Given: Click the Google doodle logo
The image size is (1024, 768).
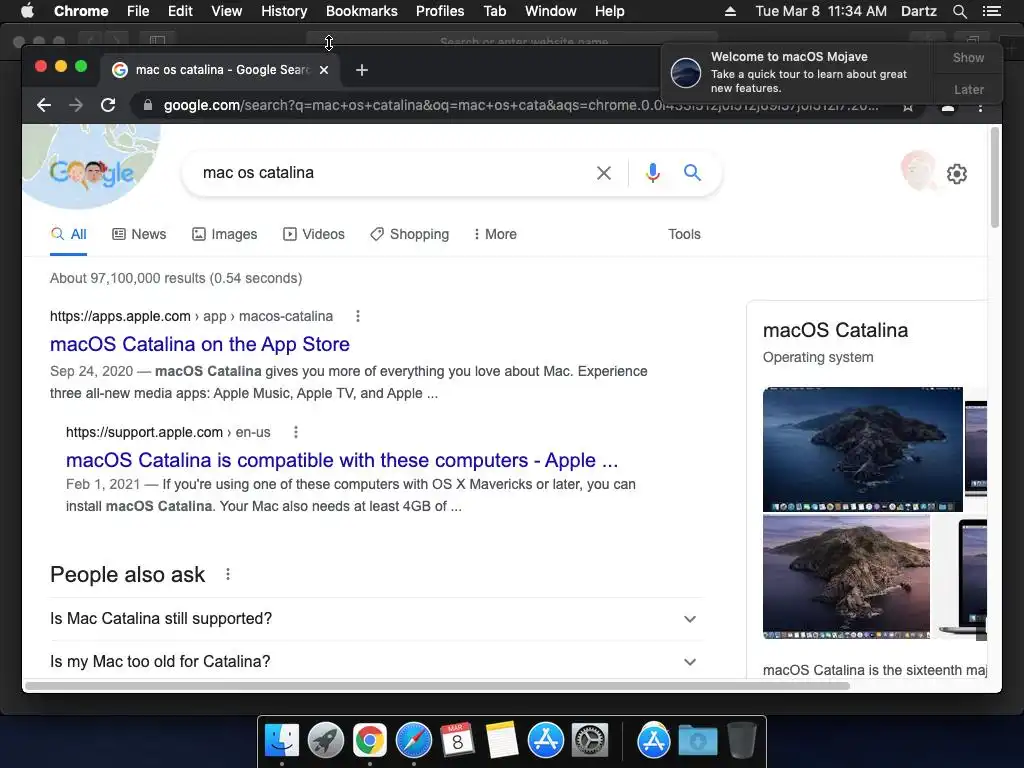Looking at the screenshot, I should click(91, 172).
